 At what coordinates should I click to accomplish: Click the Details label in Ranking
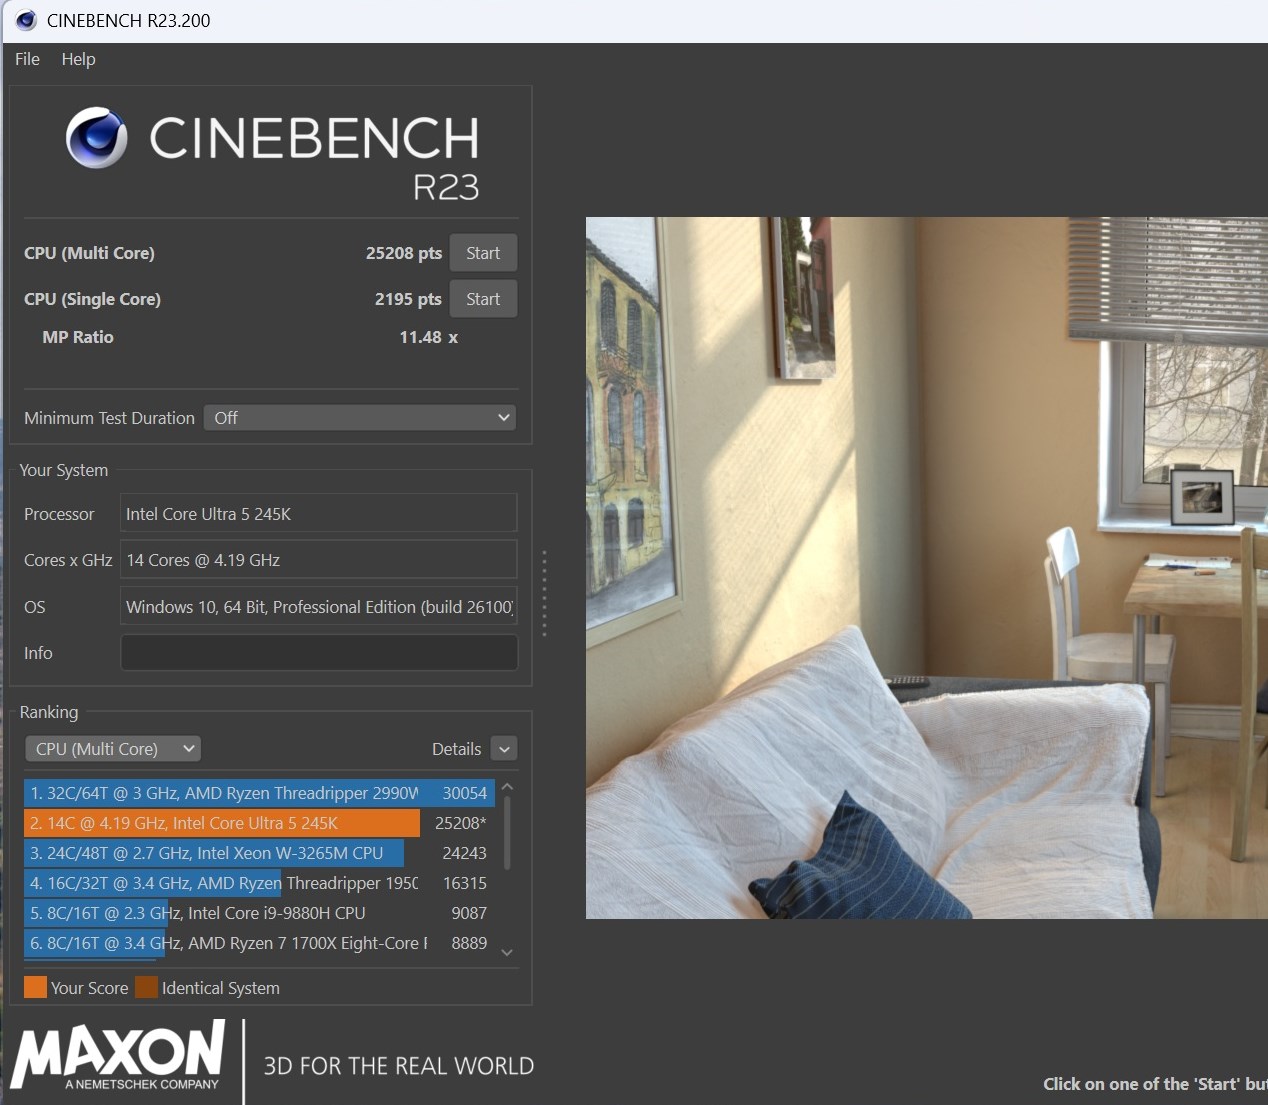(x=456, y=749)
